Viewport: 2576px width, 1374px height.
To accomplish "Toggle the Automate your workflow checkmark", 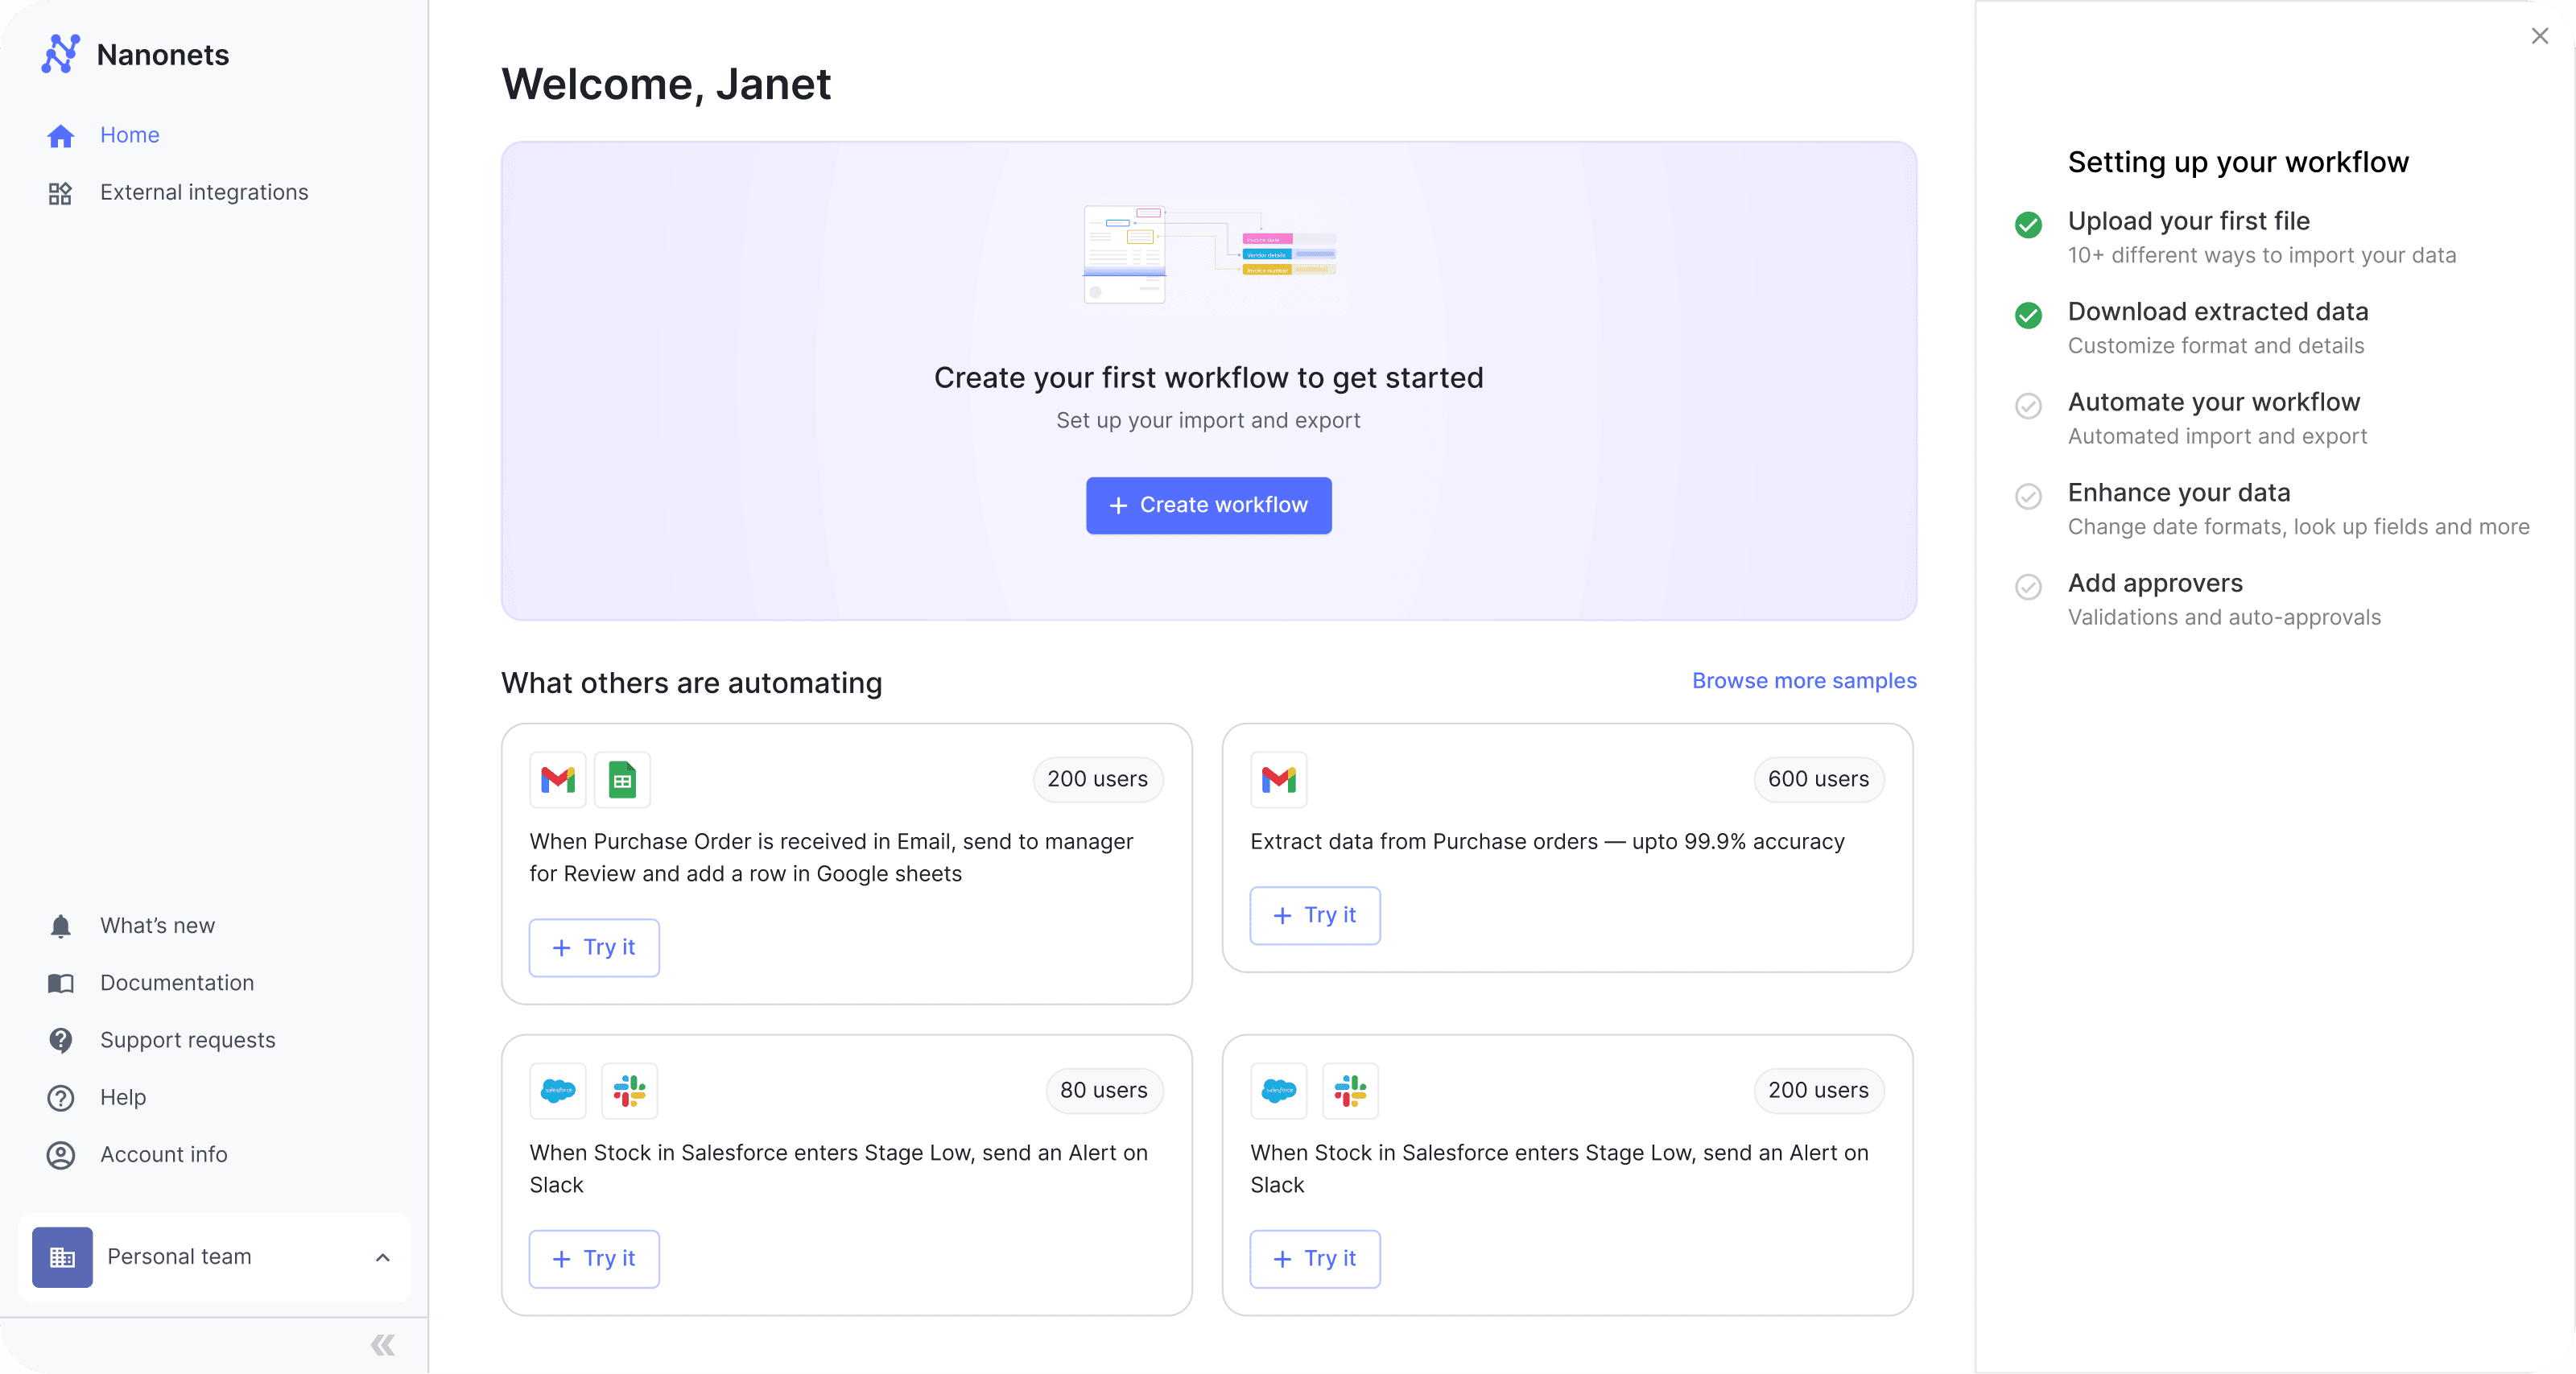I will click(2028, 405).
